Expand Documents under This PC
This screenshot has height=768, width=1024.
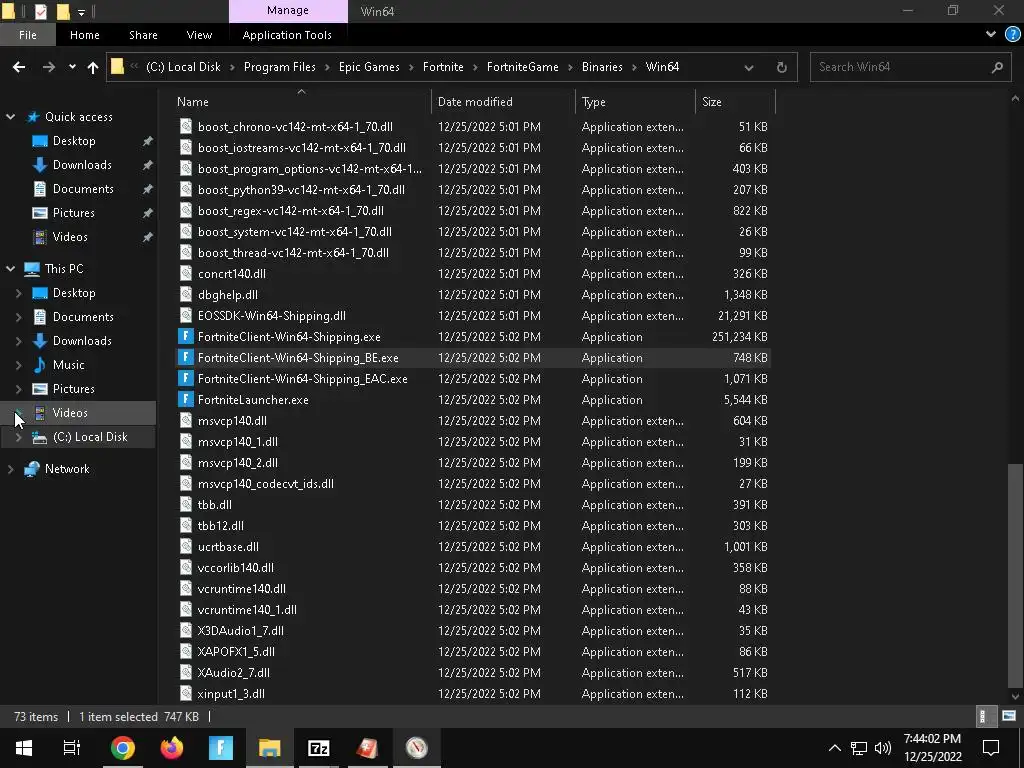pyautogui.click(x=18, y=317)
